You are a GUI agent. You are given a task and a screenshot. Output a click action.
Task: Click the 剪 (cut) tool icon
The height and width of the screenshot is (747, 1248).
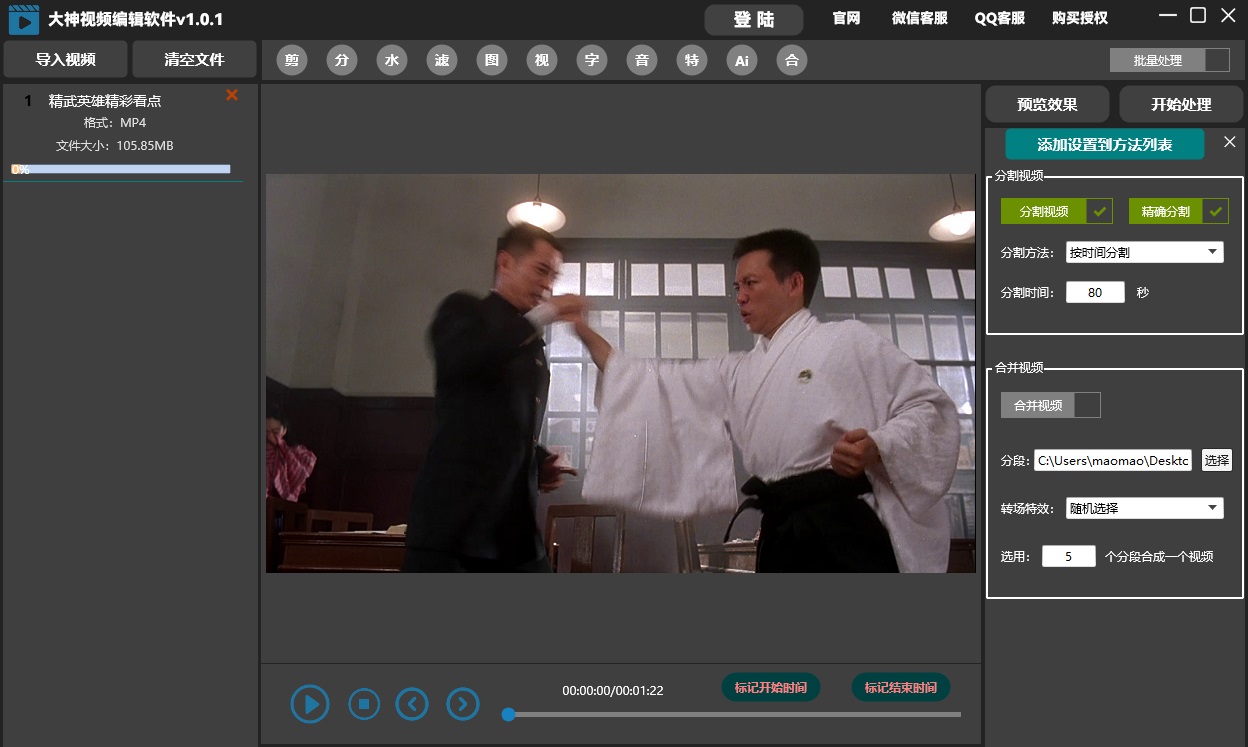coord(291,60)
